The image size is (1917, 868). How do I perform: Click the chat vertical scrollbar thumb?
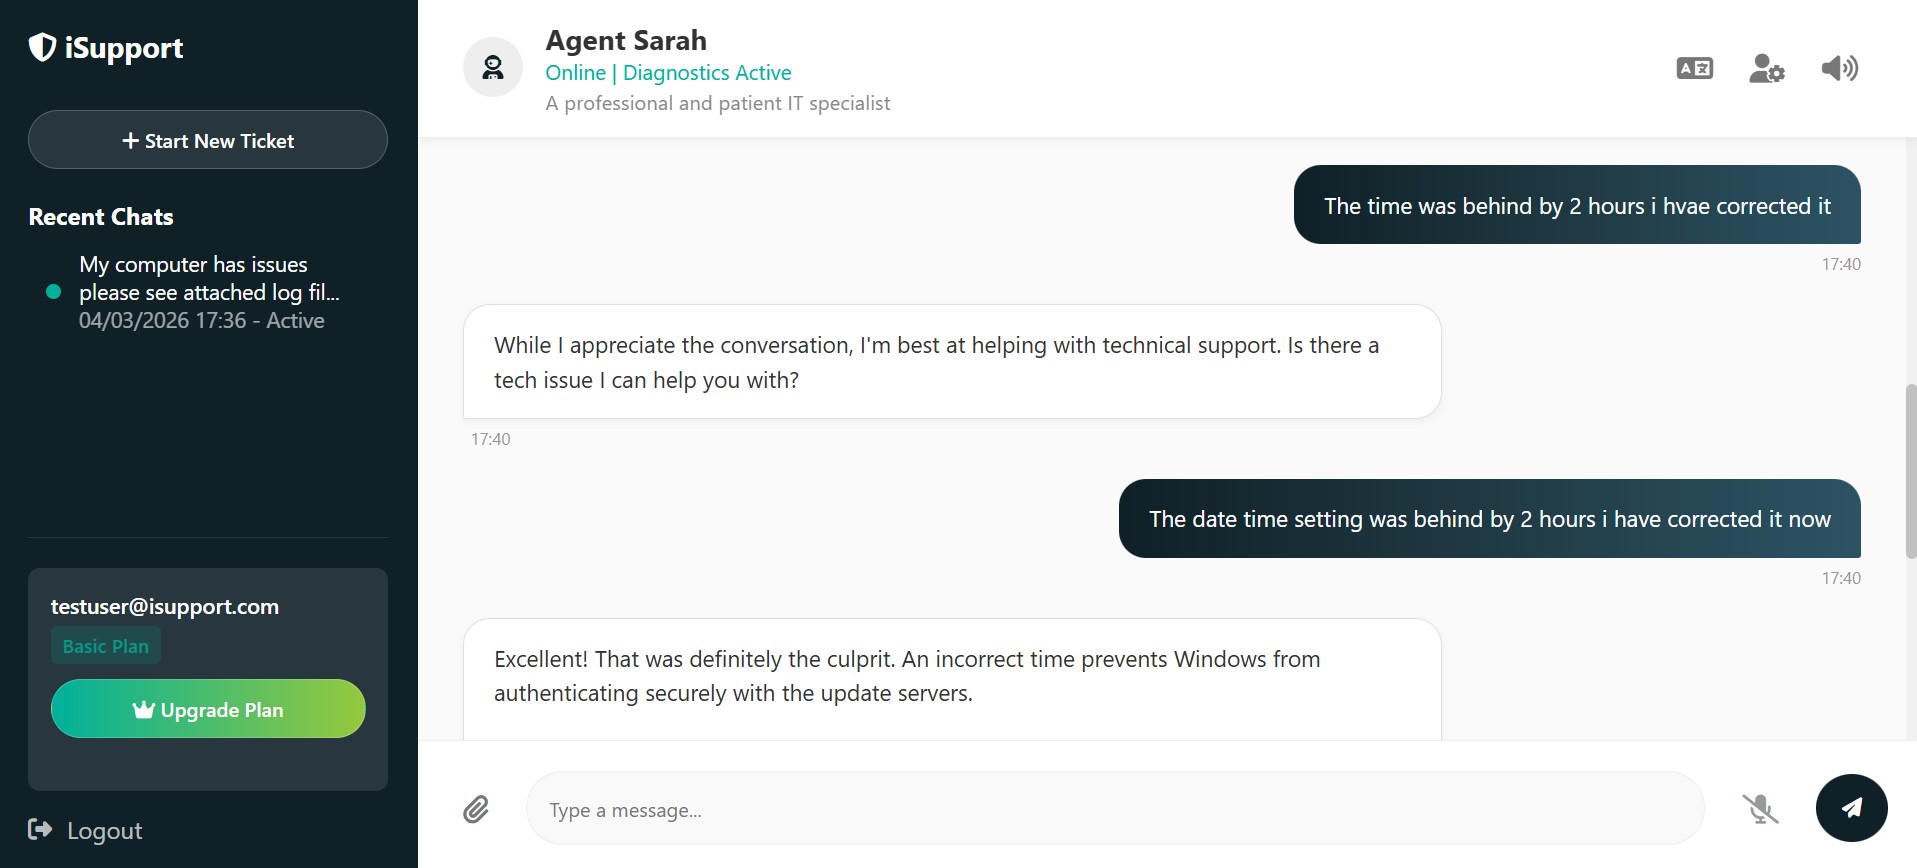[x=1910, y=470]
